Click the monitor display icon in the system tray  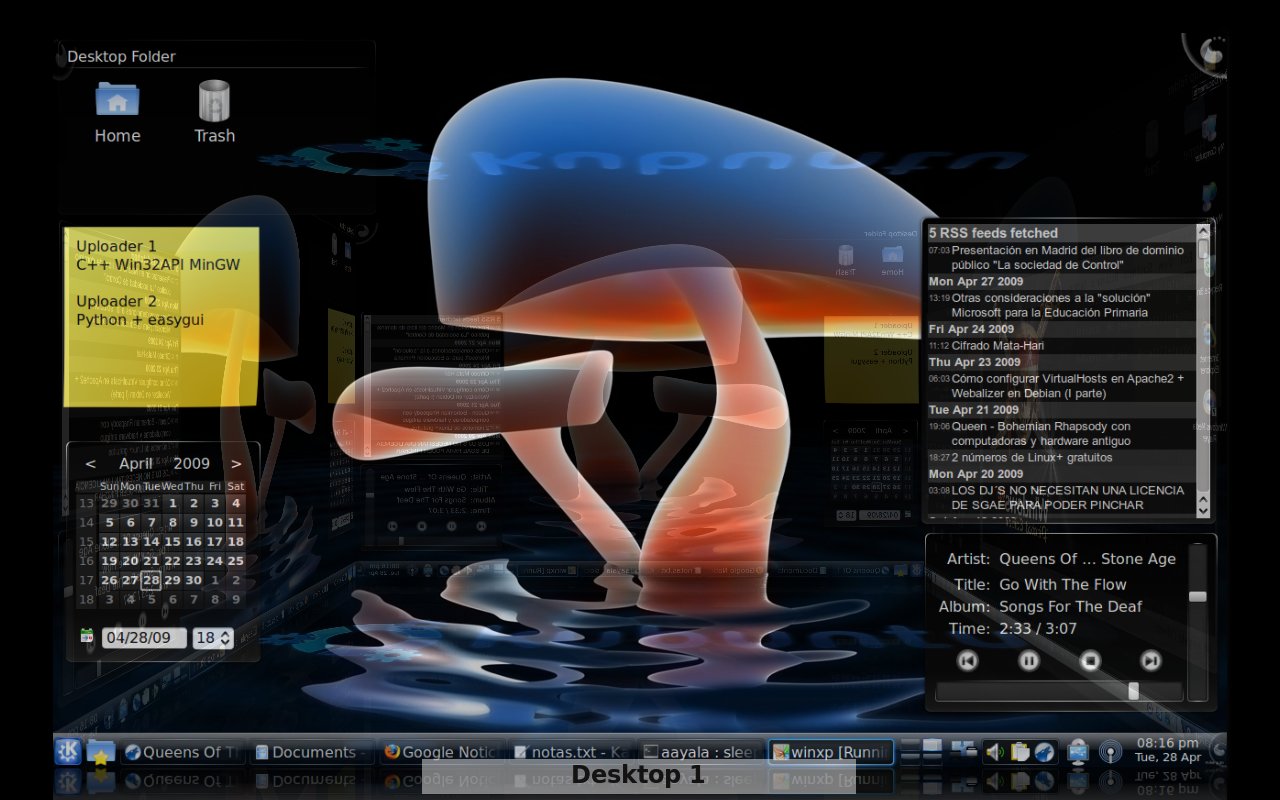click(x=1078, y=751)
